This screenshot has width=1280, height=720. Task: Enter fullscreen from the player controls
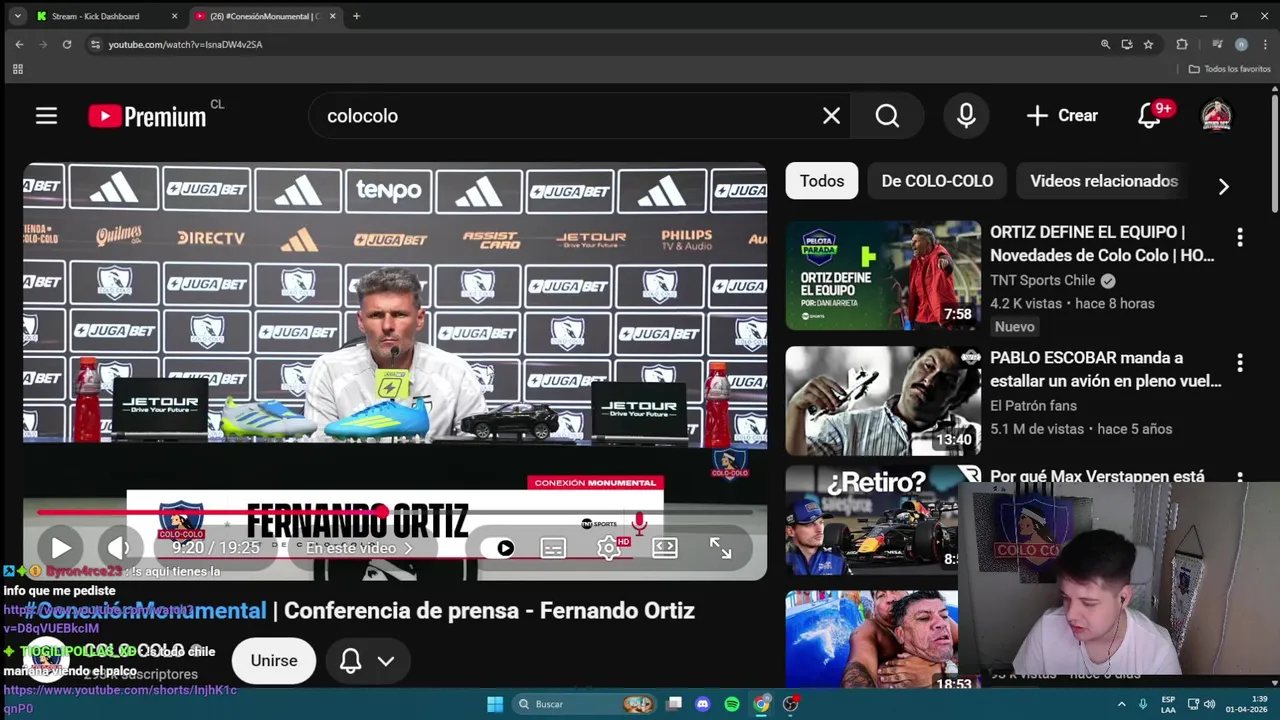[721, 548]
